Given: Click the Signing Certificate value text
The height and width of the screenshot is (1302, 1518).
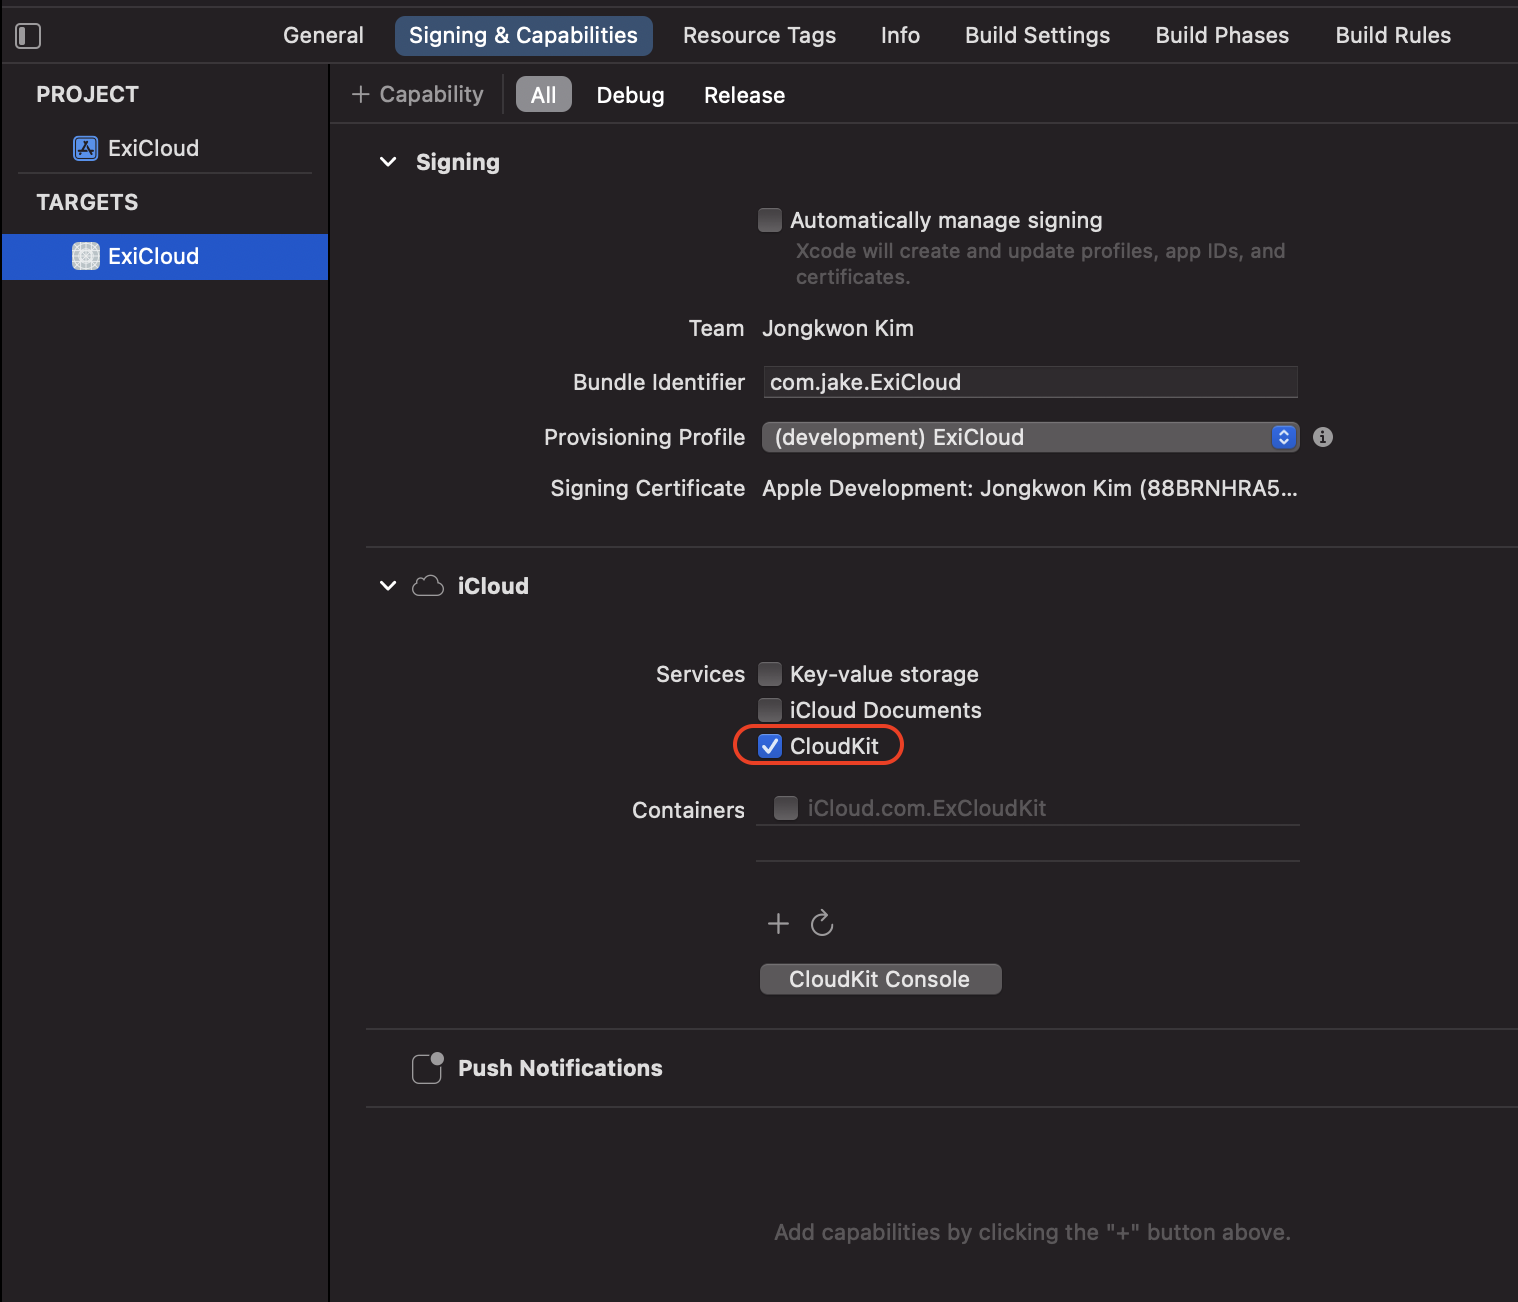Looking at the screenshot, I should [x=1029, y=488].
